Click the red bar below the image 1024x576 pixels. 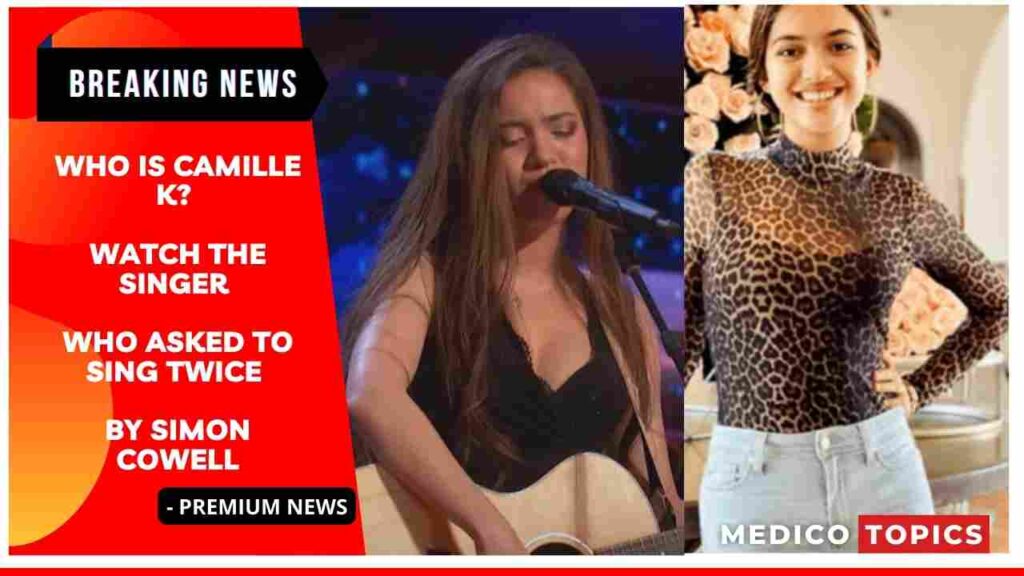tap(512, 572)
